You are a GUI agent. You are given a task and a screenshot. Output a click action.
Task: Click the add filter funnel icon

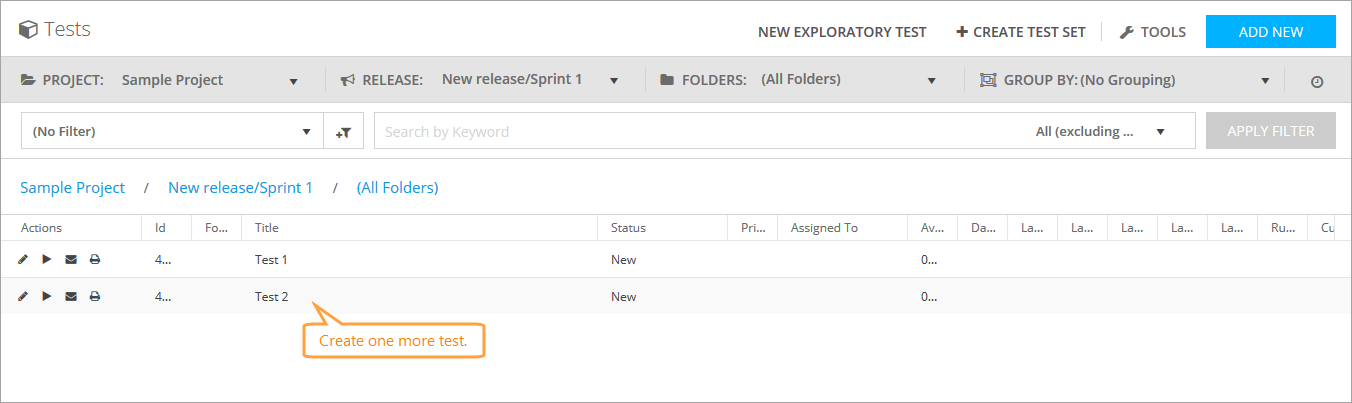pyautogui.click(x=343, y=131)
